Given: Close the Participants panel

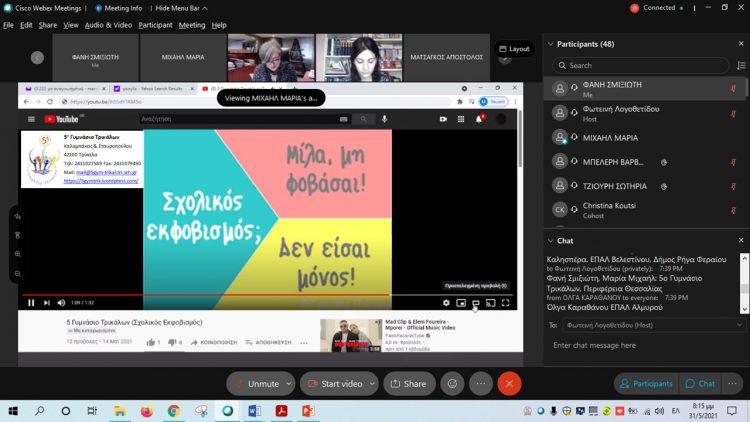Looking at the screenshot, I should tap(741, 44).
